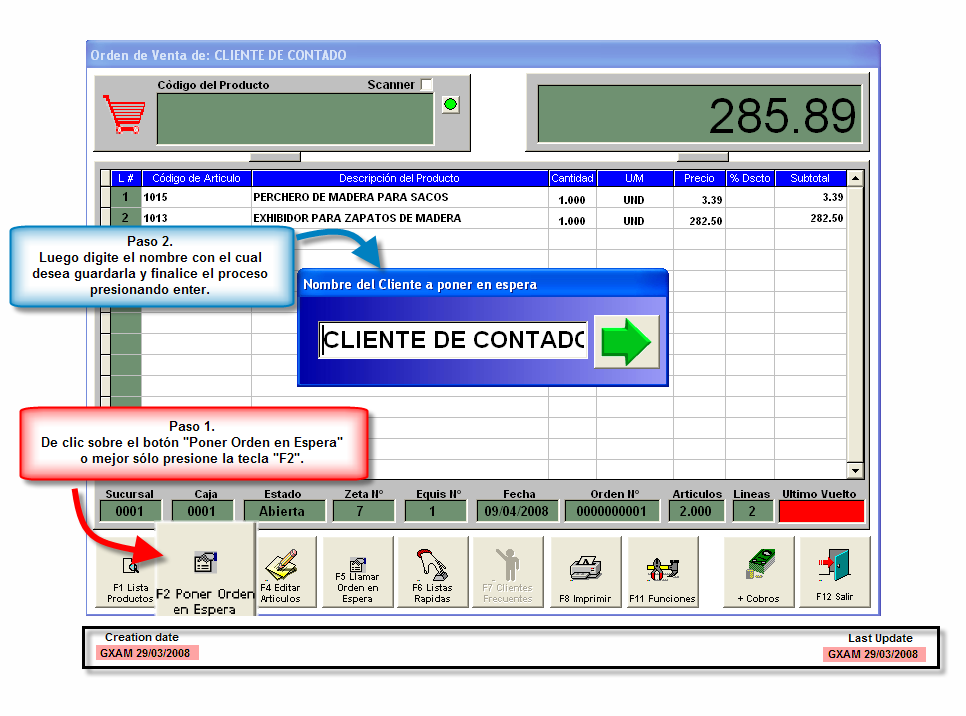Viewport: 966px width, 716px height.
Task: Open F6 Listas Rapidas
Action: [x=432, y=572]
